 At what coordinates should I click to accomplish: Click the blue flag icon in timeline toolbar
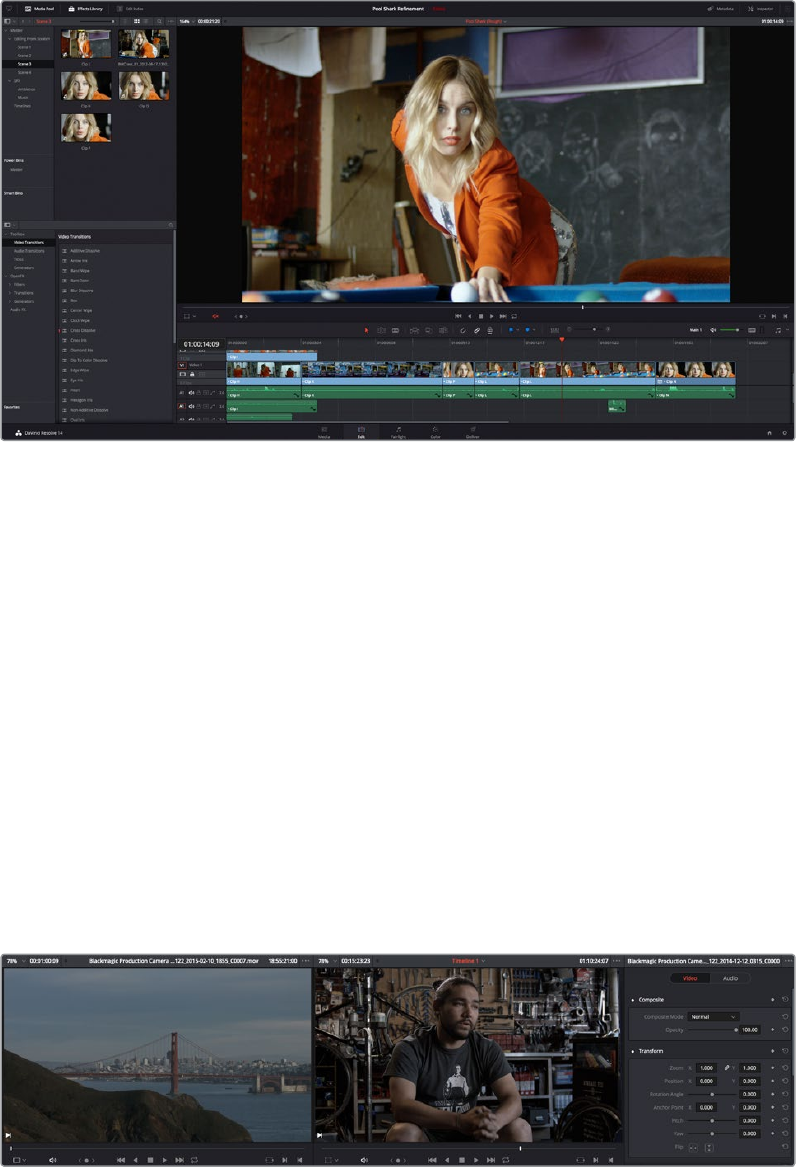(x=510, y=330)
